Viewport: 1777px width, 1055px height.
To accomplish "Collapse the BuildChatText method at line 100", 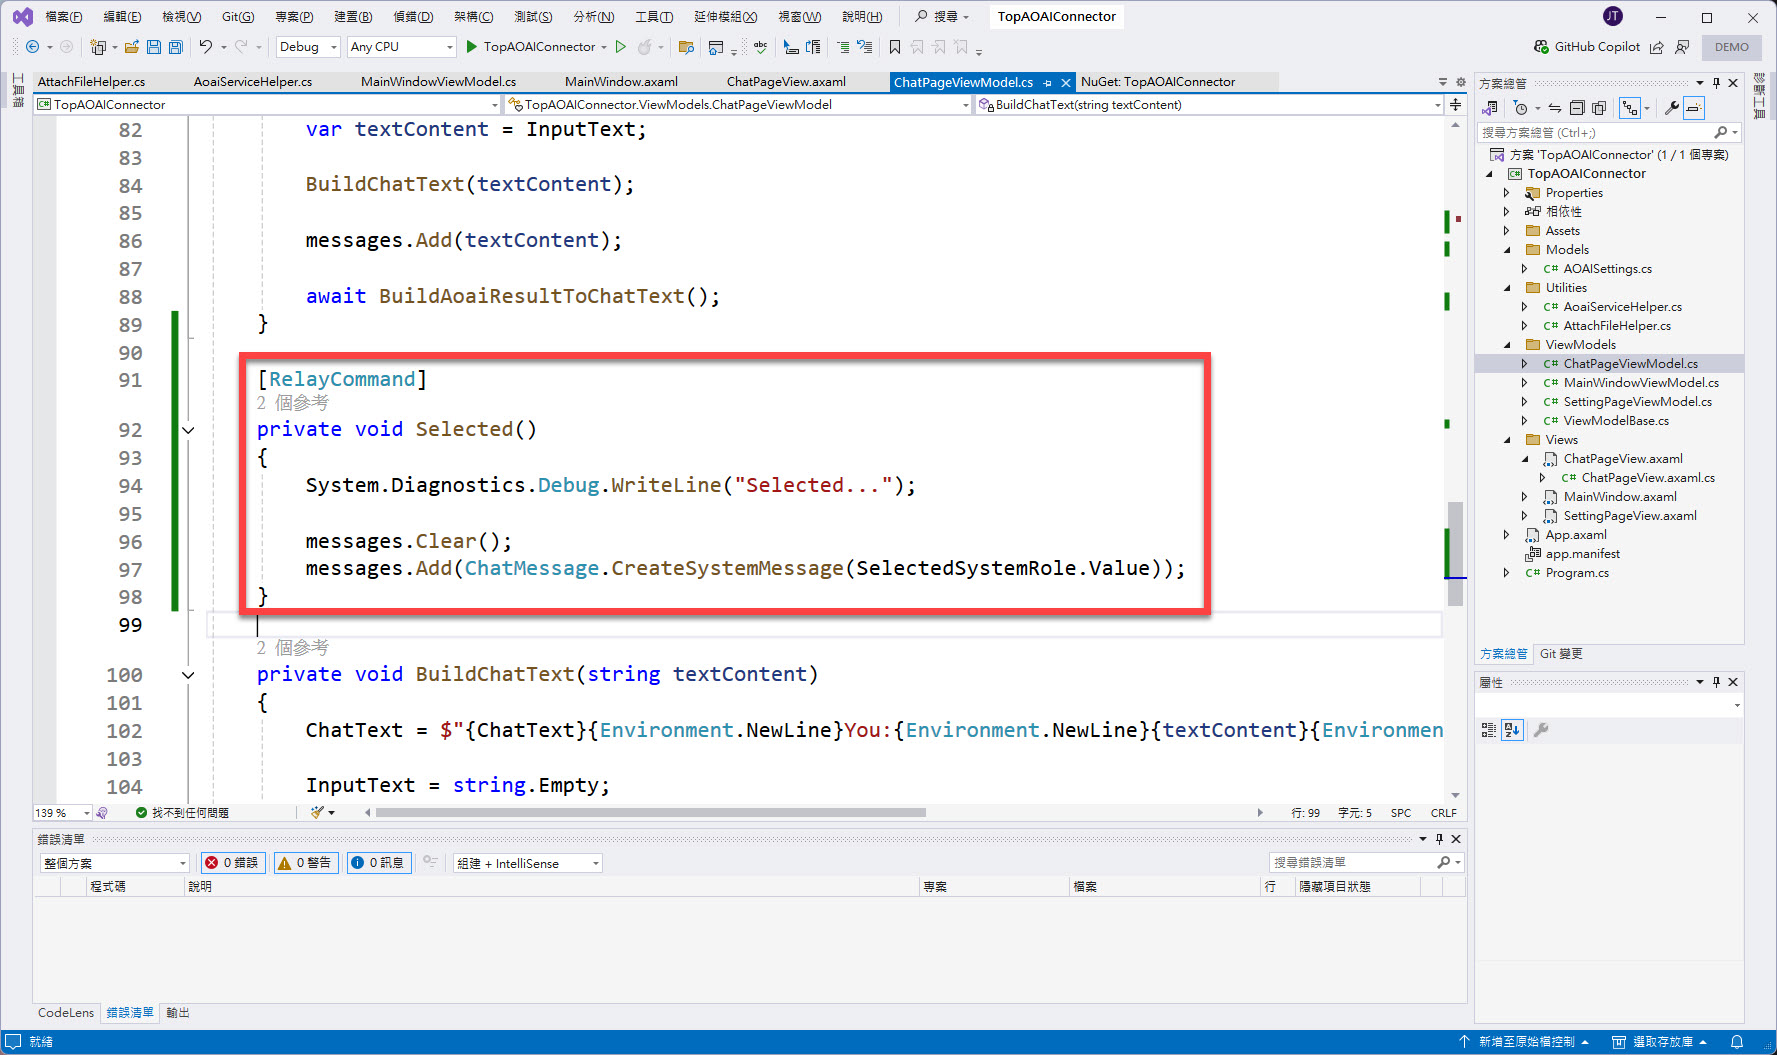I will tap(188, 675).
